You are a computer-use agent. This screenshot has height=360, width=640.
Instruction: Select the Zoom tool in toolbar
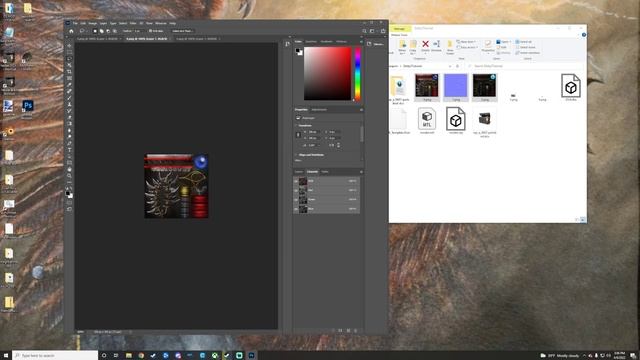pyautogui.click(x=69, y=176)
